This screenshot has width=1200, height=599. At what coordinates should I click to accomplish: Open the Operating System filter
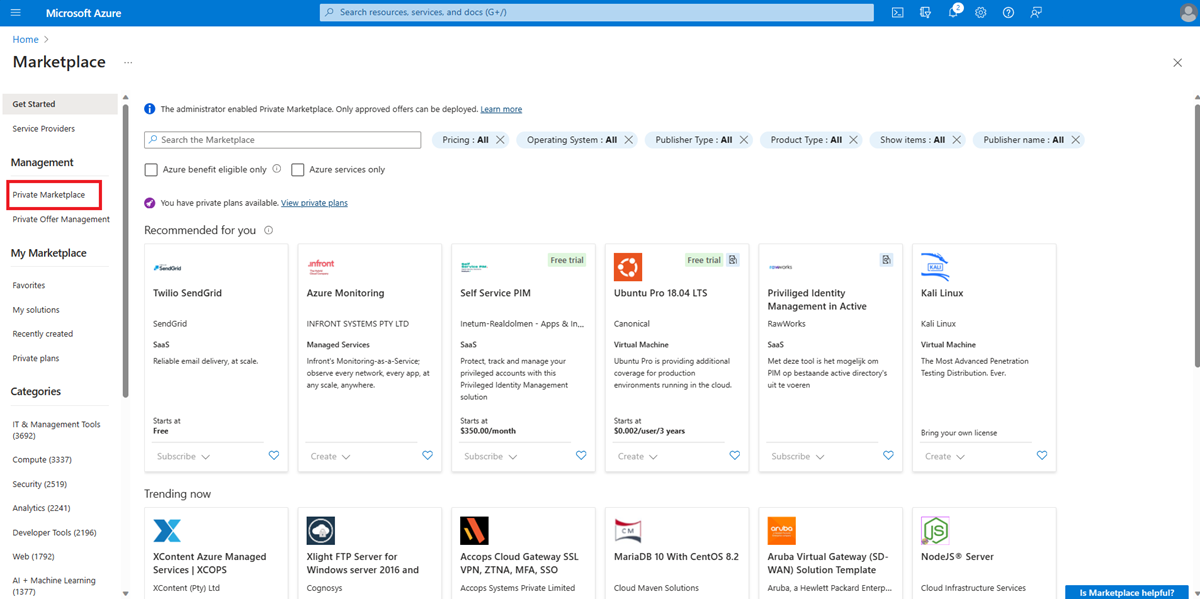(571, 140)
